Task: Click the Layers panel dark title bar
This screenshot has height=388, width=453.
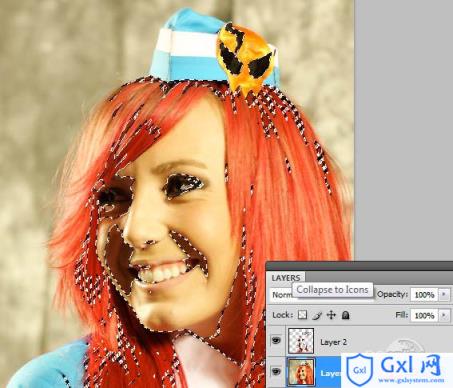Action: tap(359, 266)
